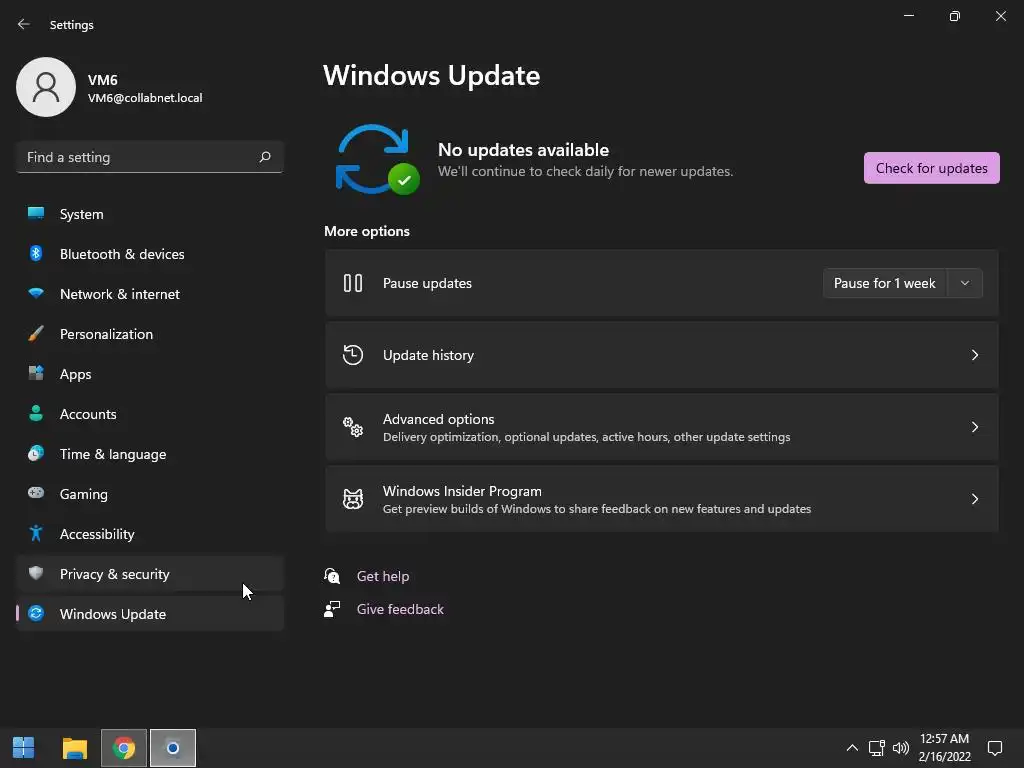Click the Apps icon in sidebar
1024x768 pixels.
pos(36,374)
